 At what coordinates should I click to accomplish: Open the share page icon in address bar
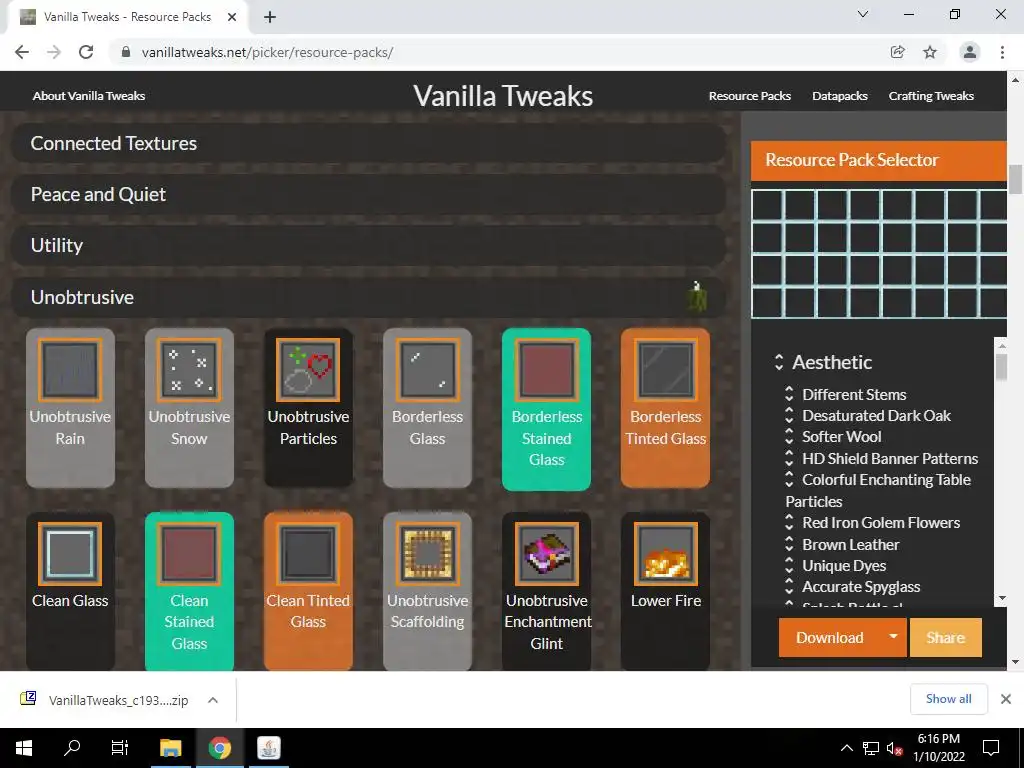tap(898, 52)
